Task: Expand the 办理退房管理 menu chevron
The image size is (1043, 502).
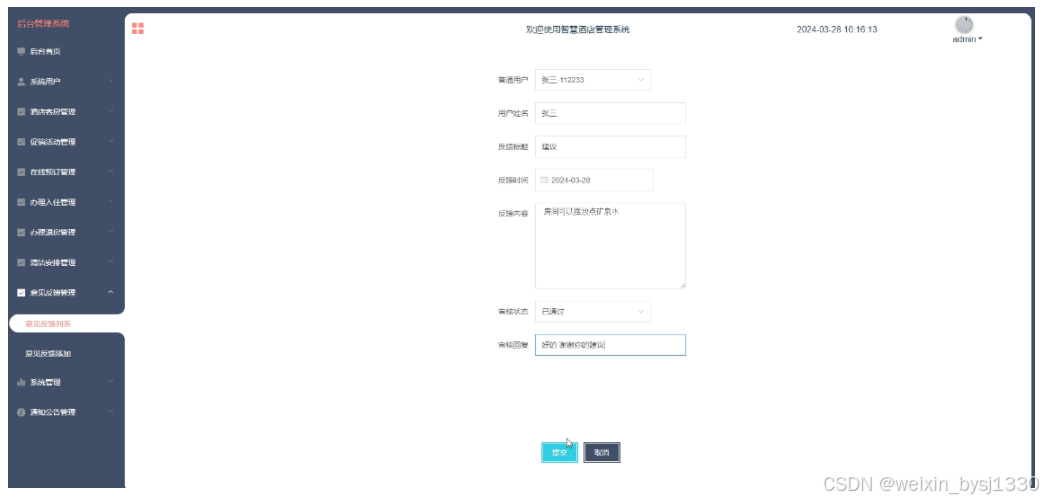Action: pyautogui.click(x=111, y=231)
